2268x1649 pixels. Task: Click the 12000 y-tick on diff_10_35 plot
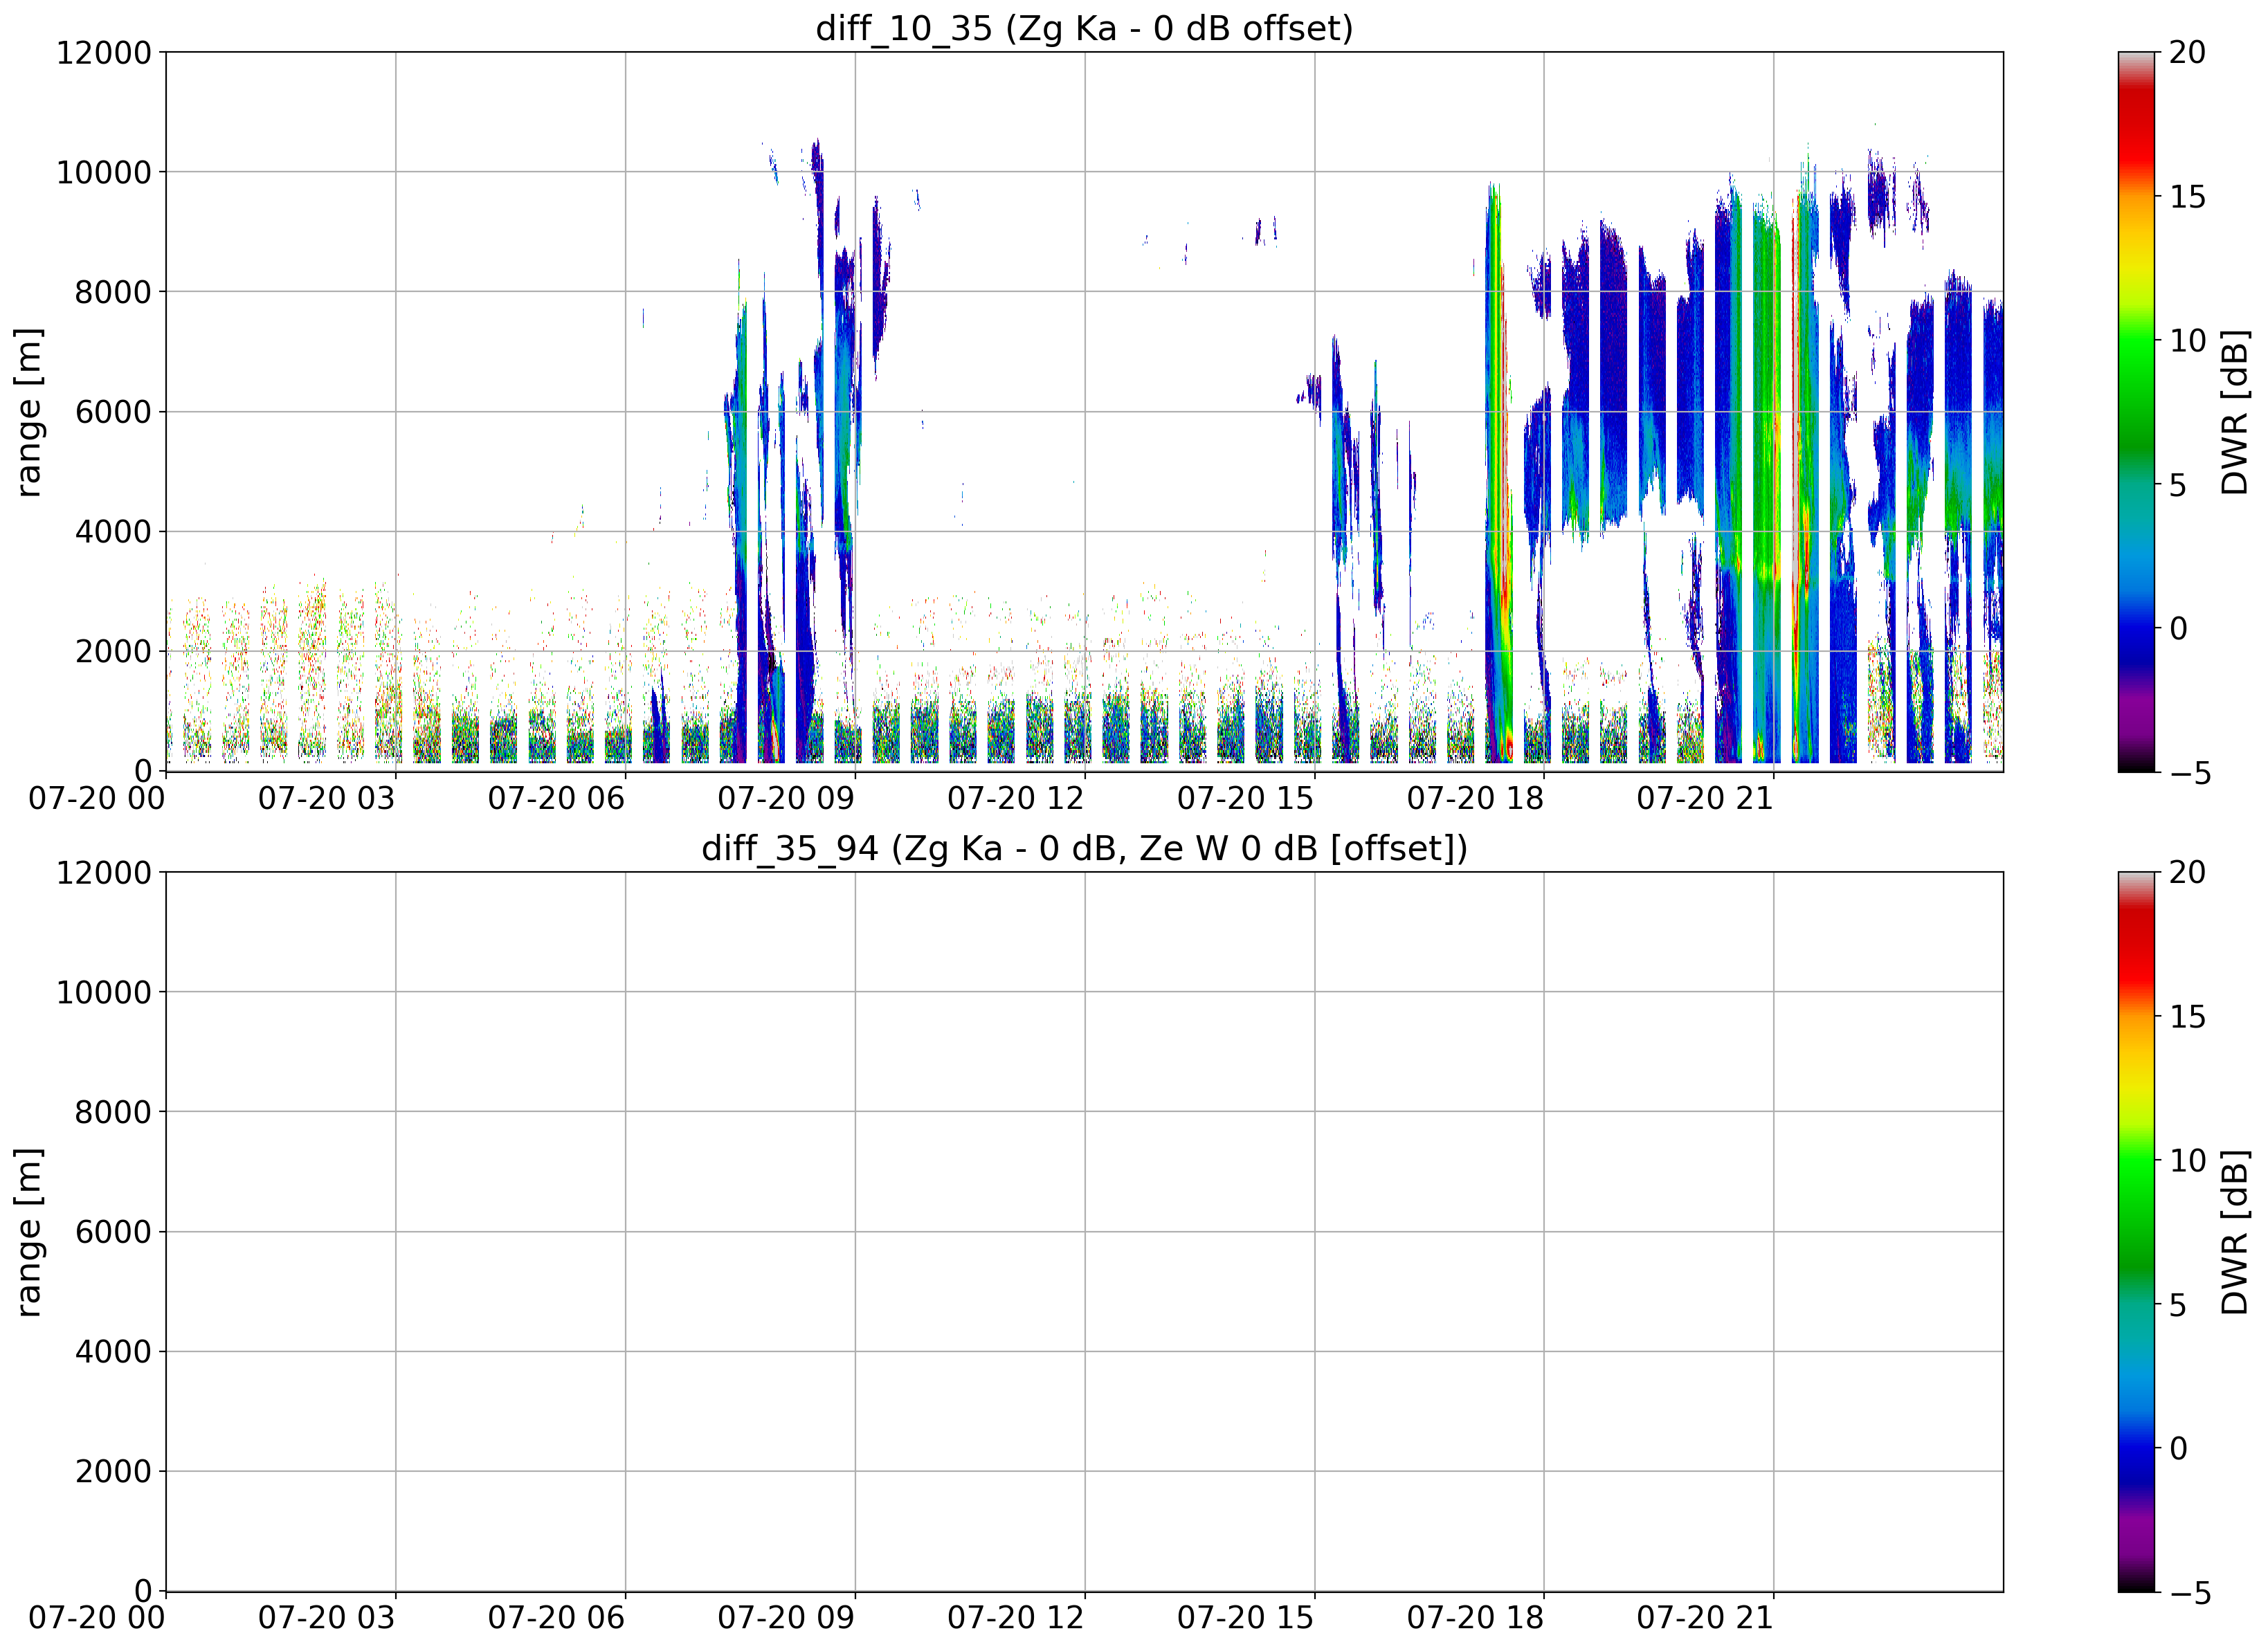point(104,52)
